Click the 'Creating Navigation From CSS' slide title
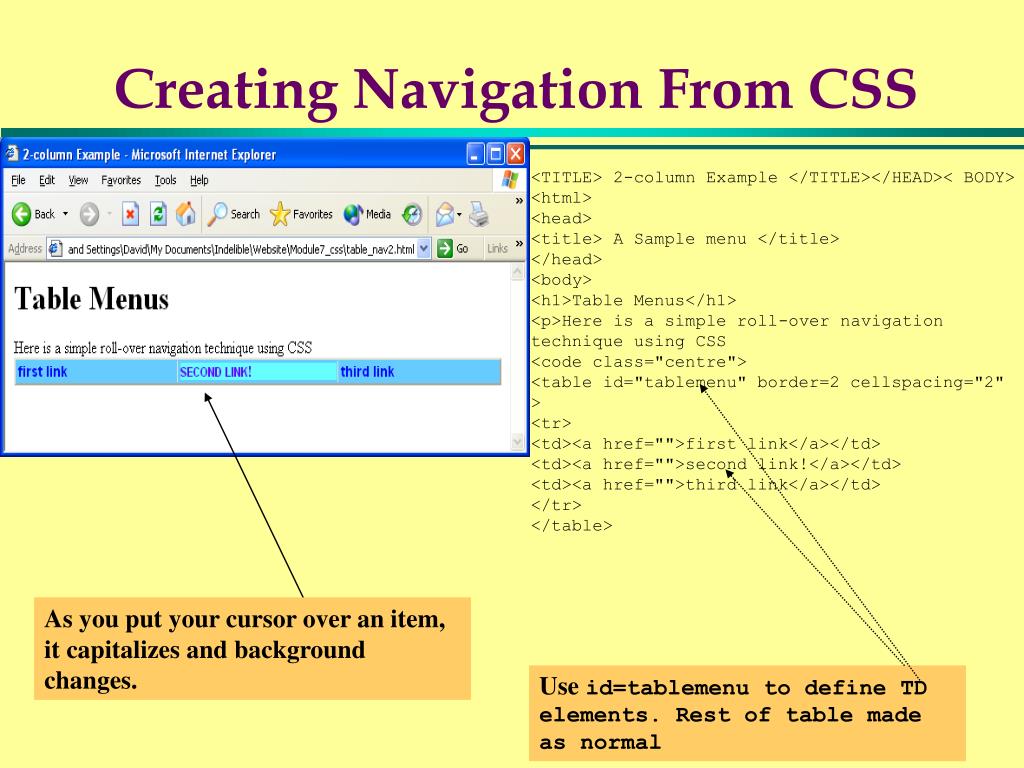Image resolution: width=1024 pixels, height=768 pixels. [516, 90]
